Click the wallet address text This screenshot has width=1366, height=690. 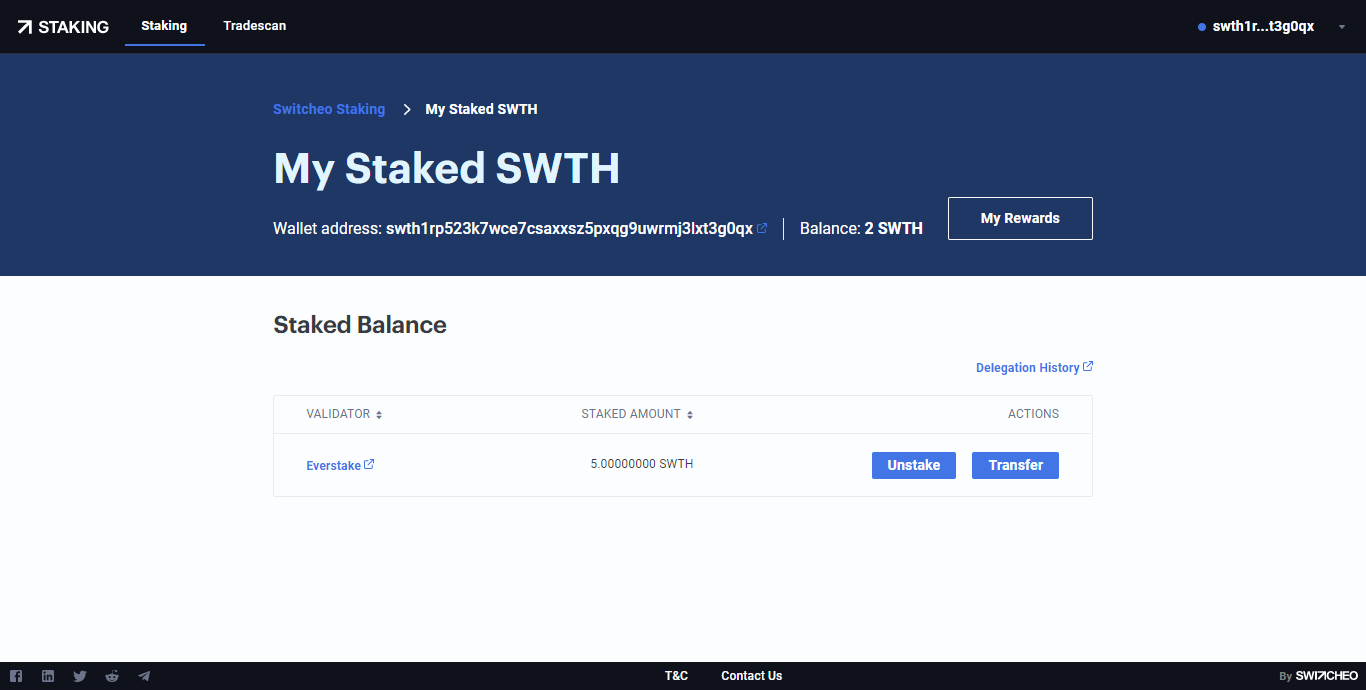coord(569,228)
